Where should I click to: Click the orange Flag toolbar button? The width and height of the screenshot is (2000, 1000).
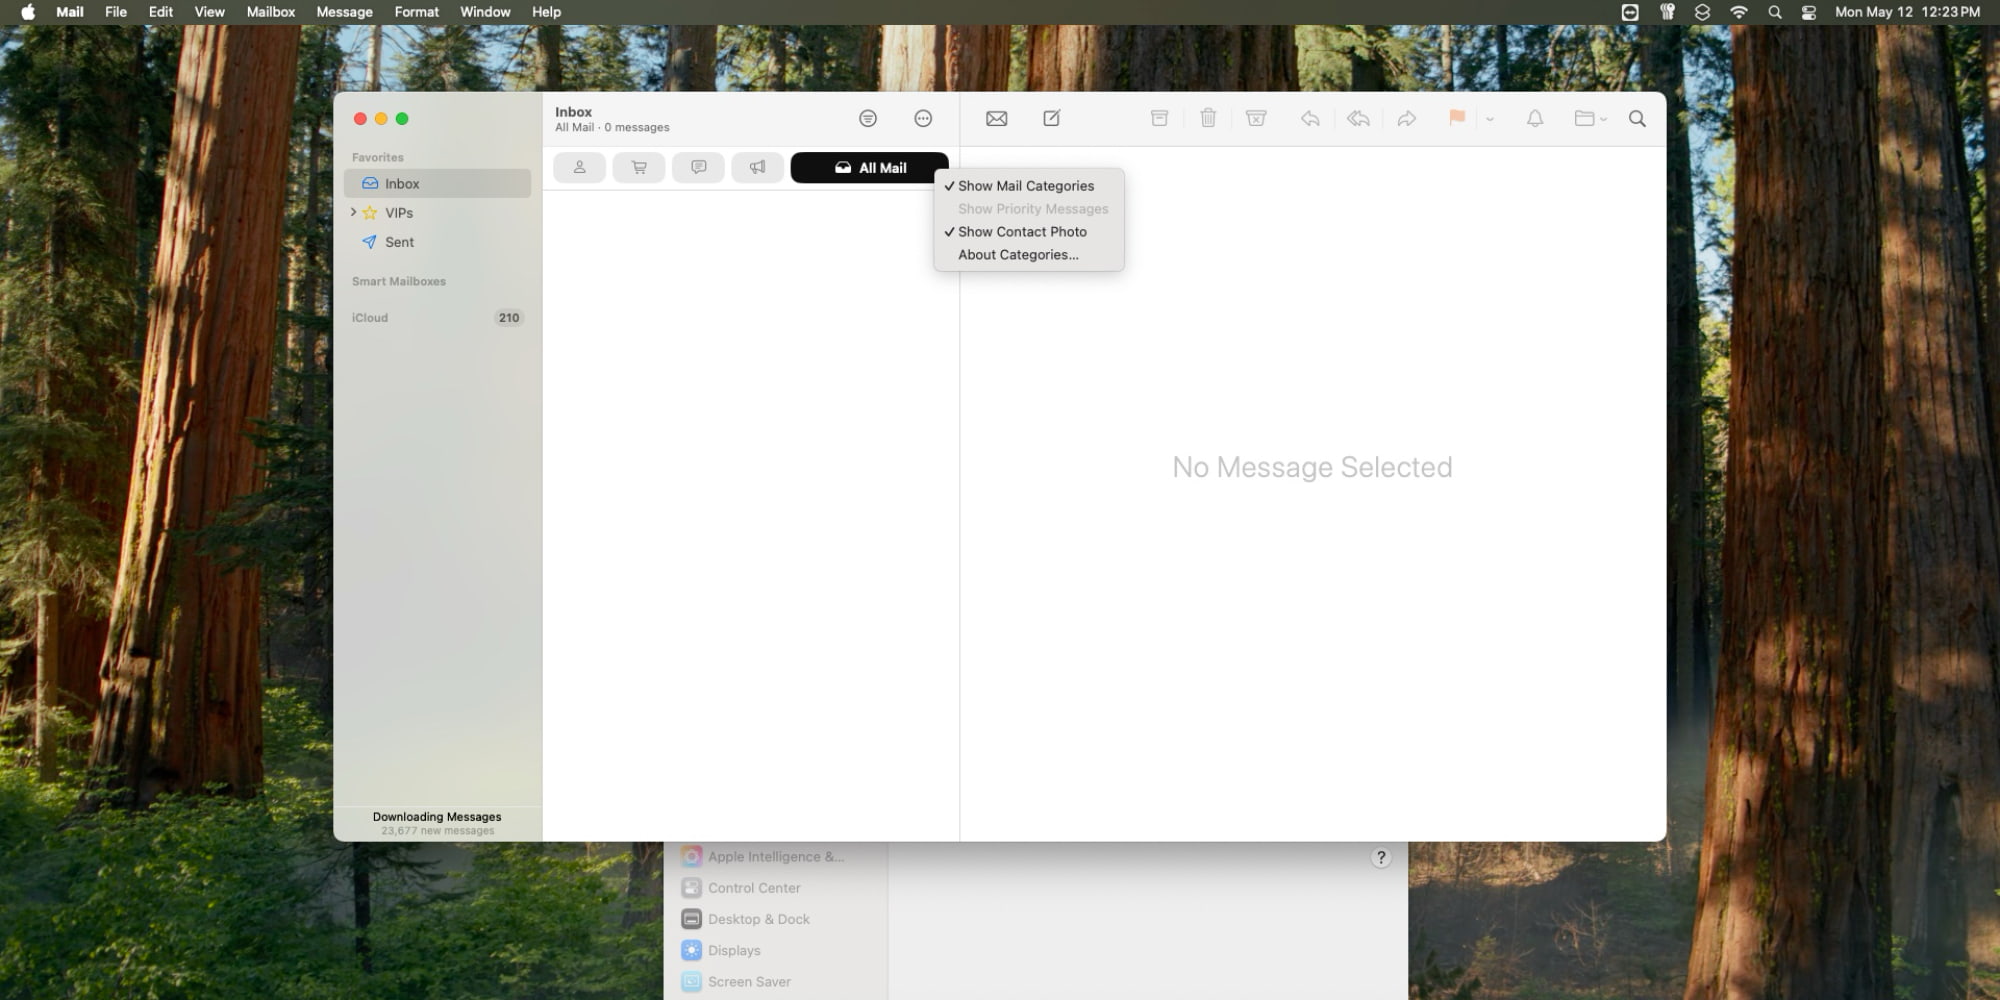pyautogui.click(x=1456, y=118)
